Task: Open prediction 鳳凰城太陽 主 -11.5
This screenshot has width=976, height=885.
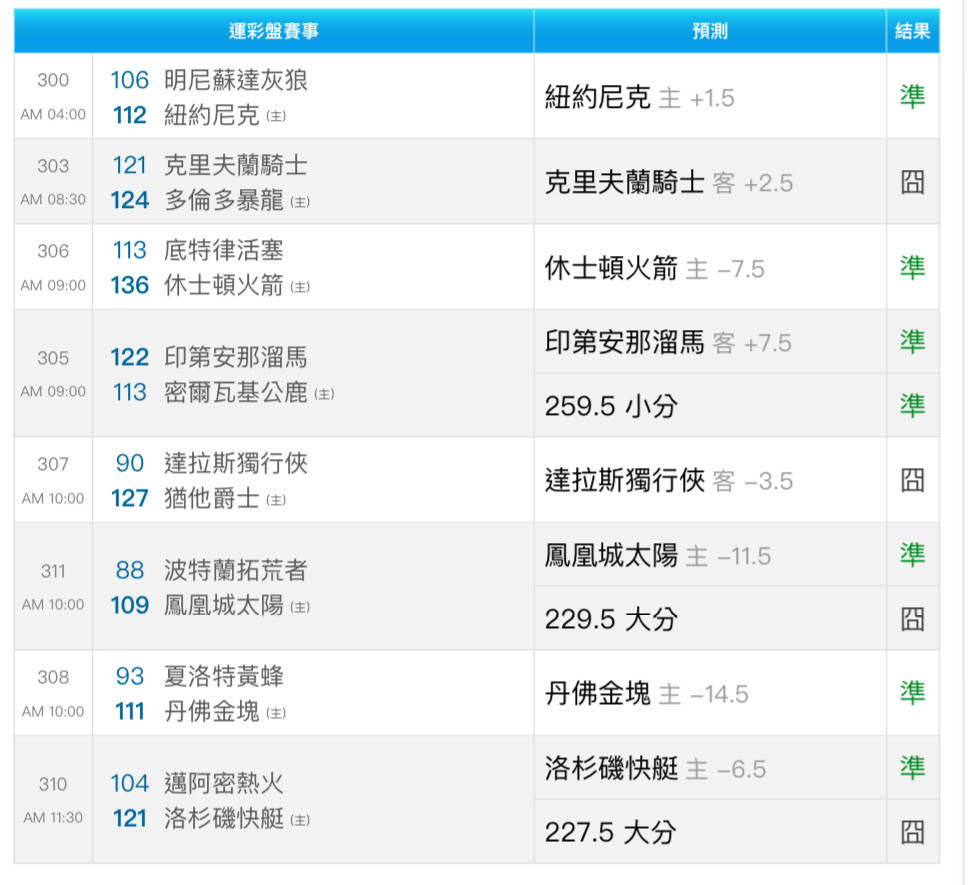Action: (x=658, y=555)
